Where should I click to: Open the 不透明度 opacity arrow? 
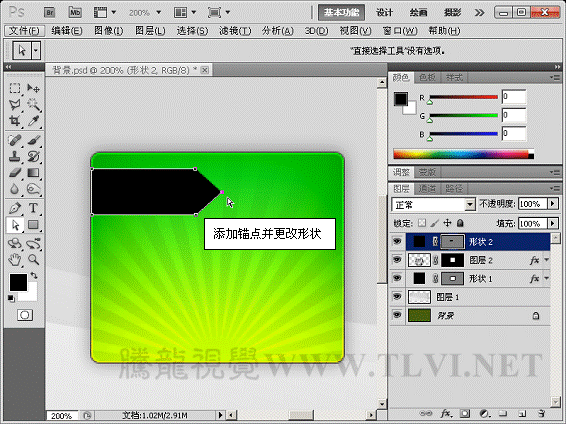coord(553,204)
